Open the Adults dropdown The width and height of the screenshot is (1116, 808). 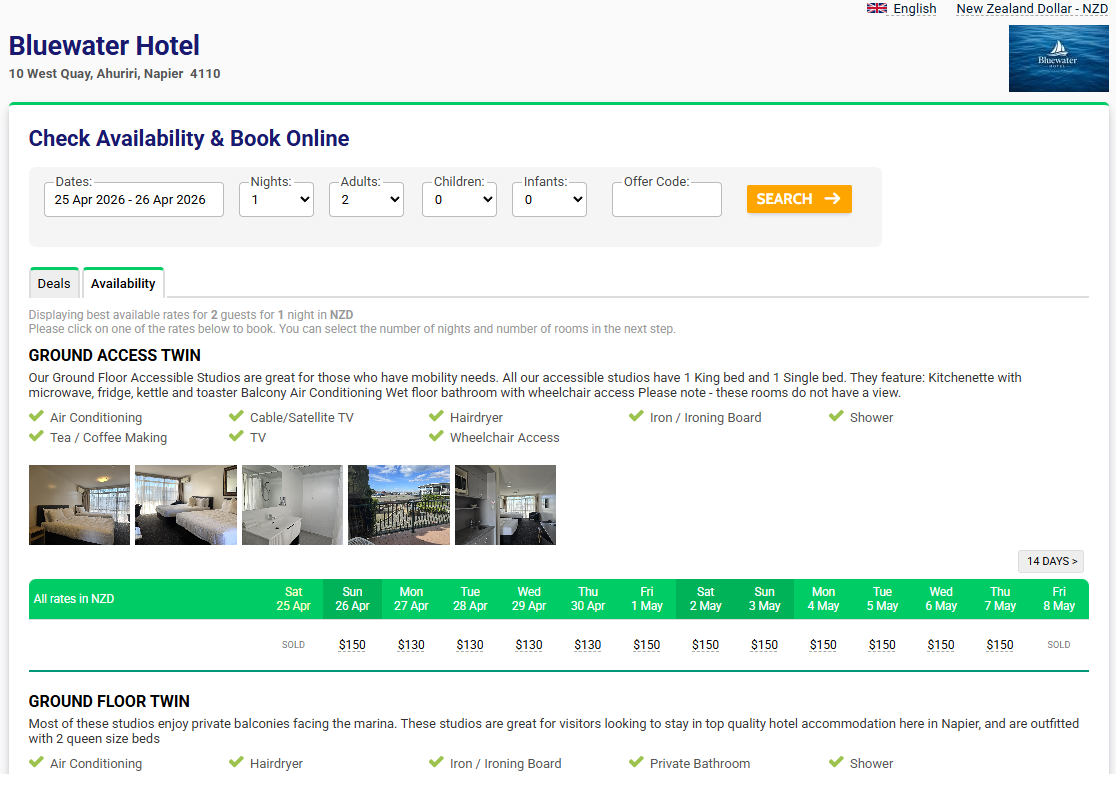tap(367, 199)
